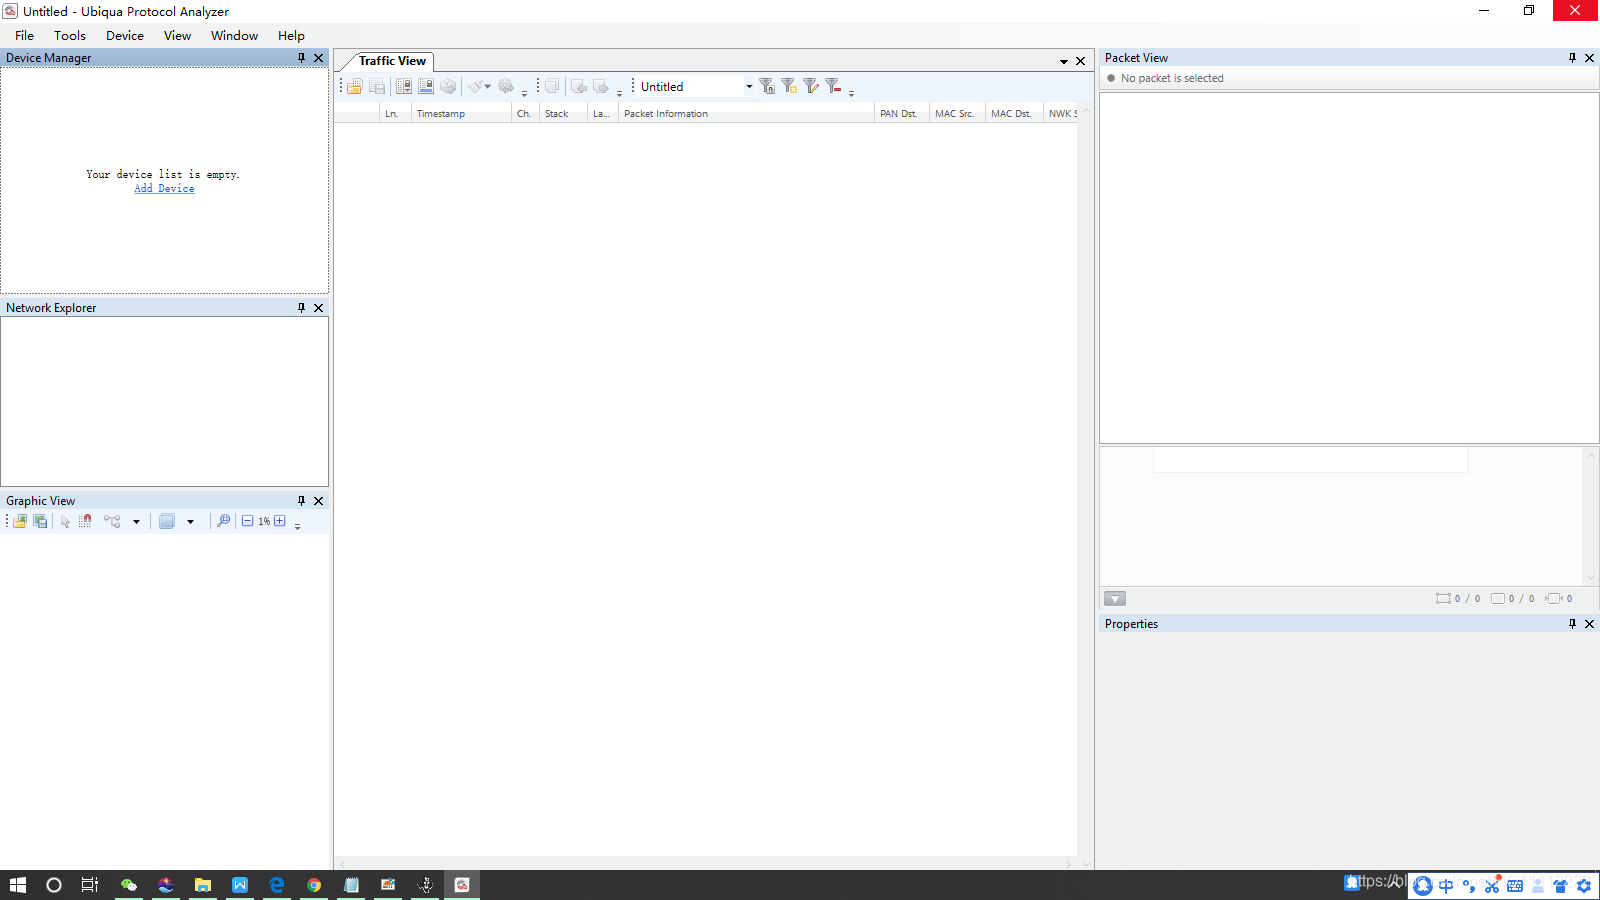The height and width of the screenshot is (900, 1600).
Task: Toggle auto-hide pin on Properties panel
Action: [x=1572, y=624]
